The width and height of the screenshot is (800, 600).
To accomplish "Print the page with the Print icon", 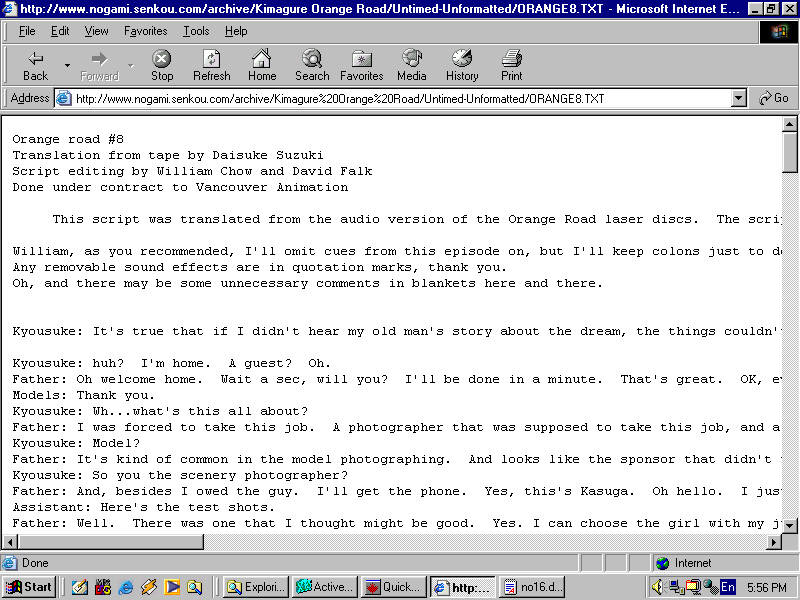I will 512,65.
